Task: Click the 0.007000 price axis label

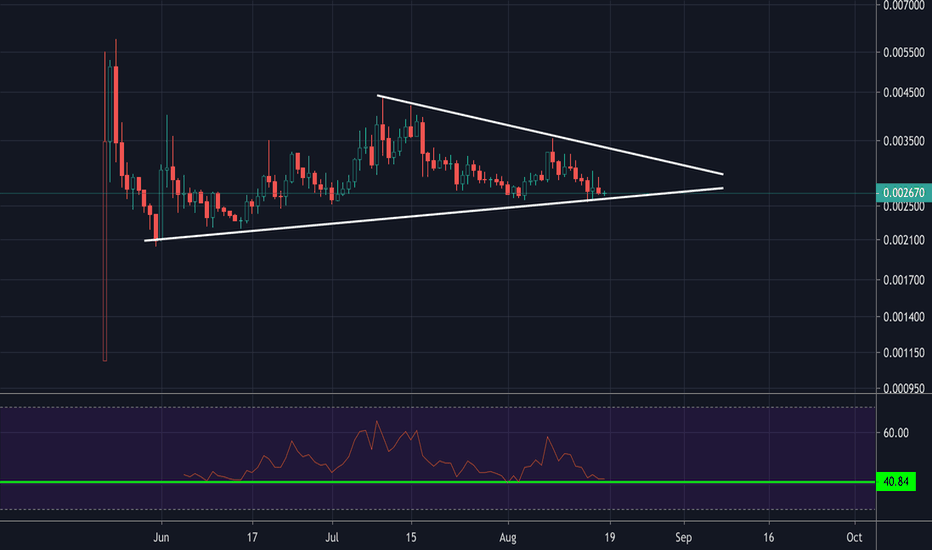Action: (903, 5)
